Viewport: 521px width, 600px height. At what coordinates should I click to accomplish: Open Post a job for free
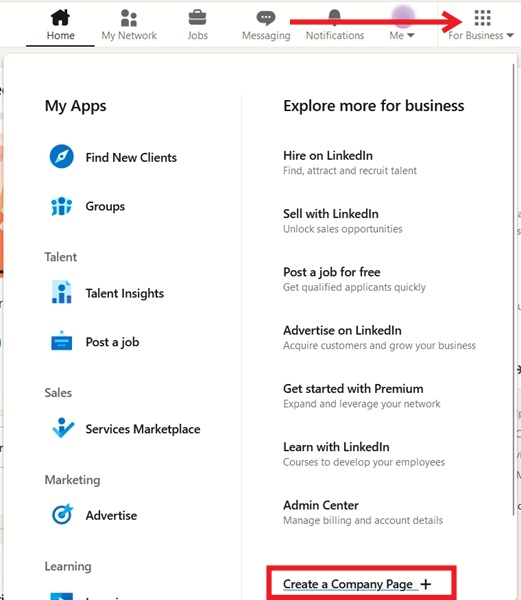coord(332,272)
